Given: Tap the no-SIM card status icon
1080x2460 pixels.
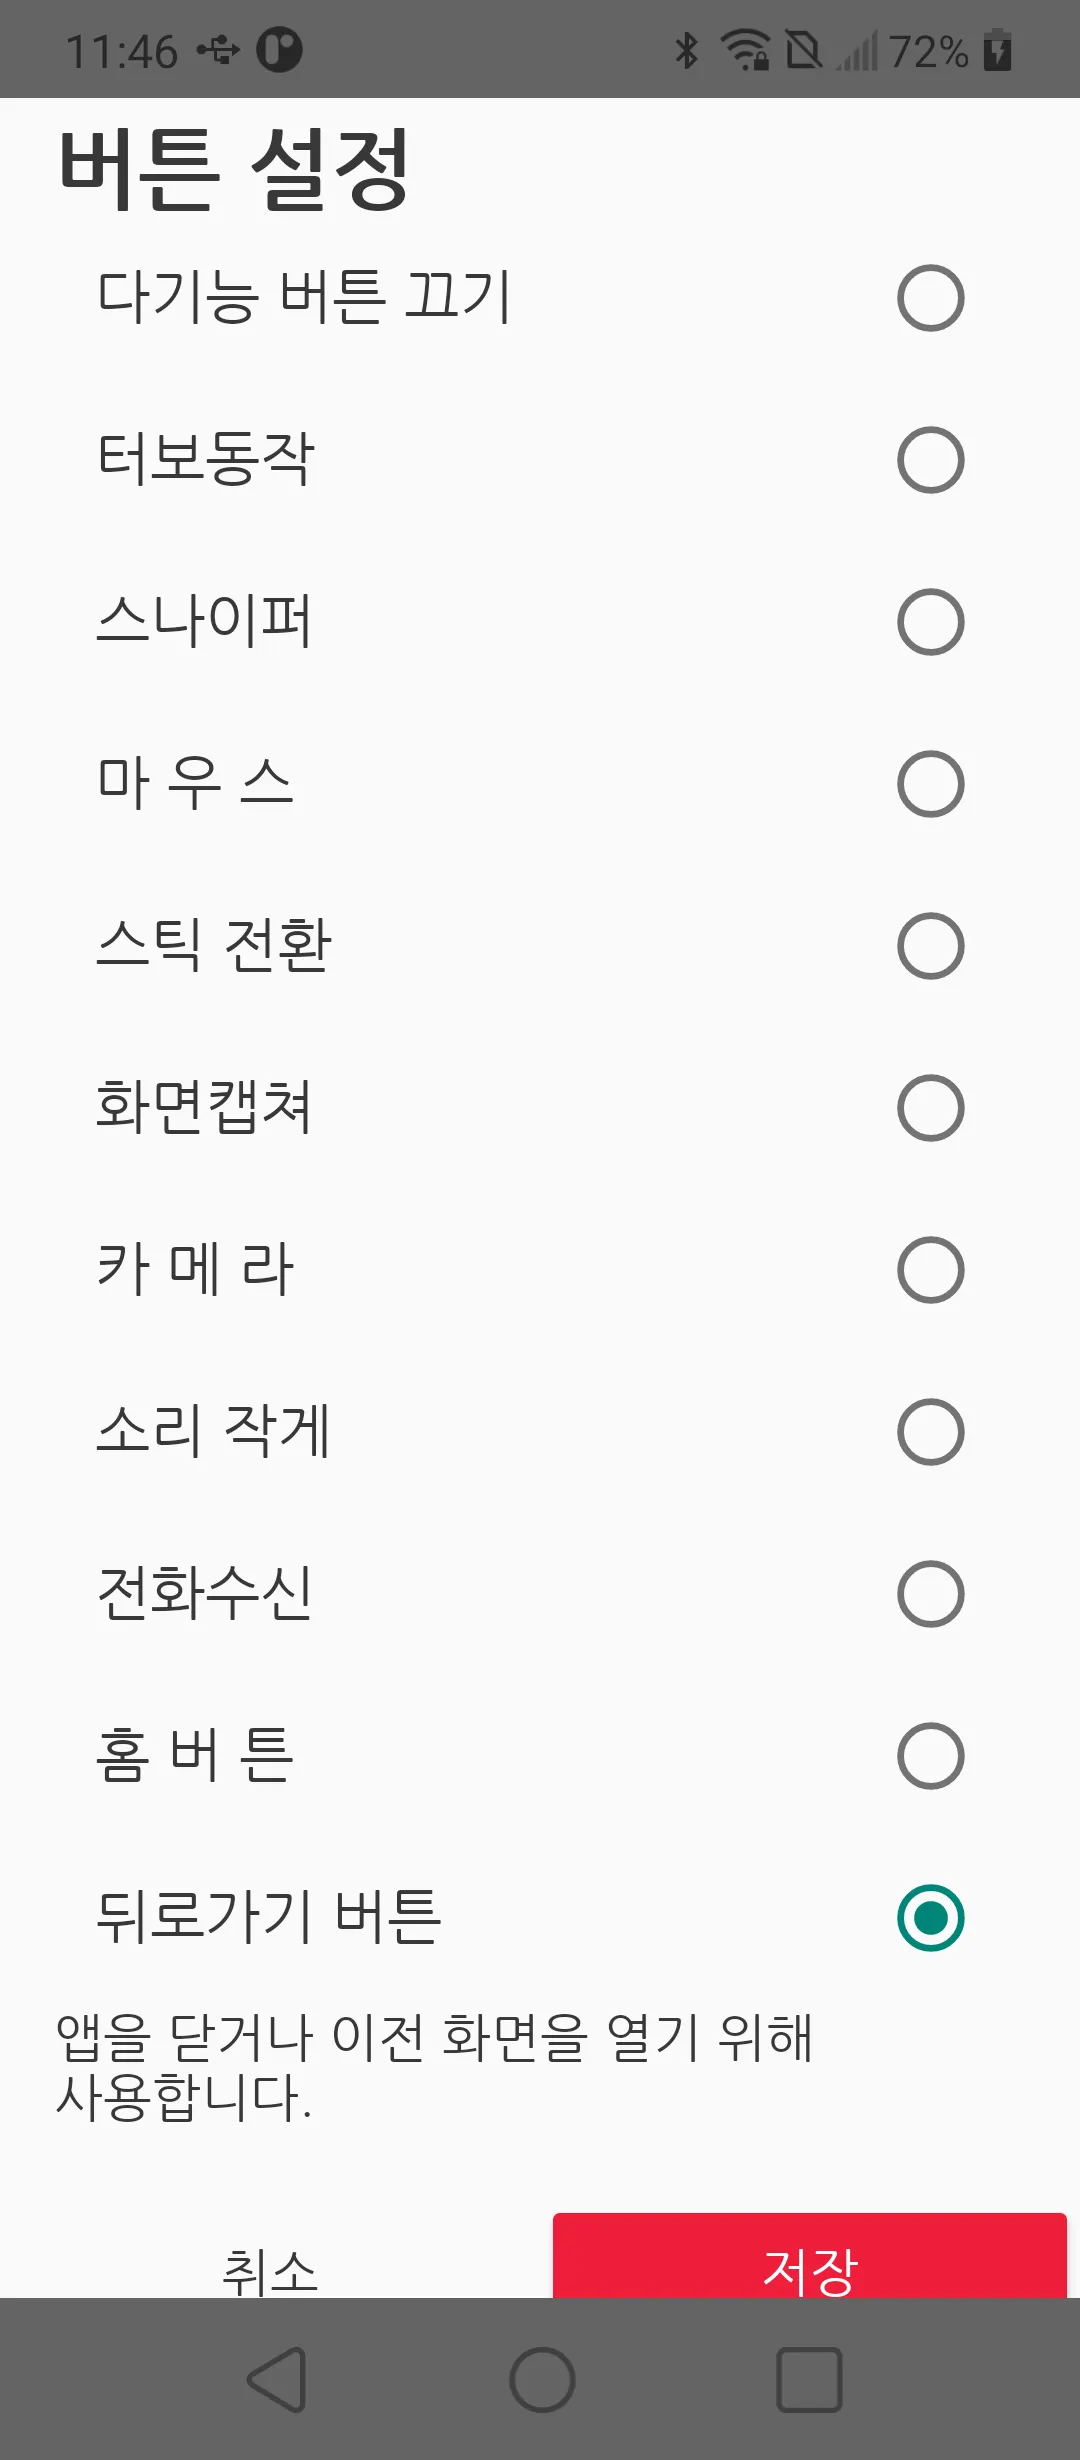Looking at the screenshot, I should (x=803, y=50).
